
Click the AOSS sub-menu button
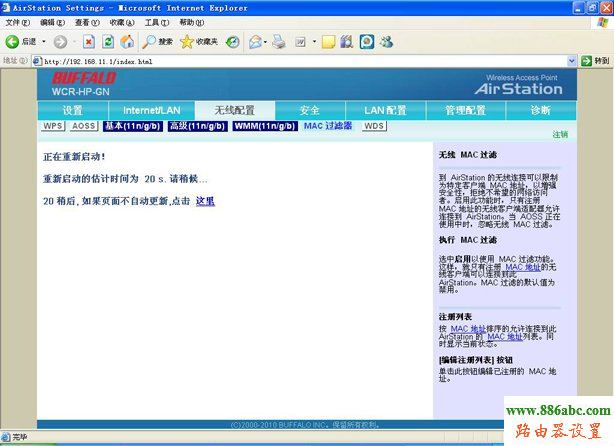click(x=84, y=127)
